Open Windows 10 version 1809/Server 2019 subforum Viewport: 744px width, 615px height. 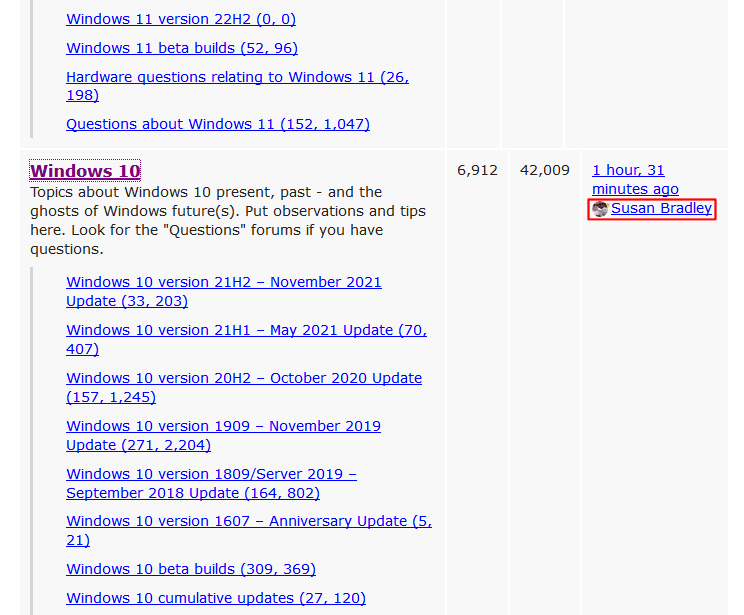coord(211,474)
